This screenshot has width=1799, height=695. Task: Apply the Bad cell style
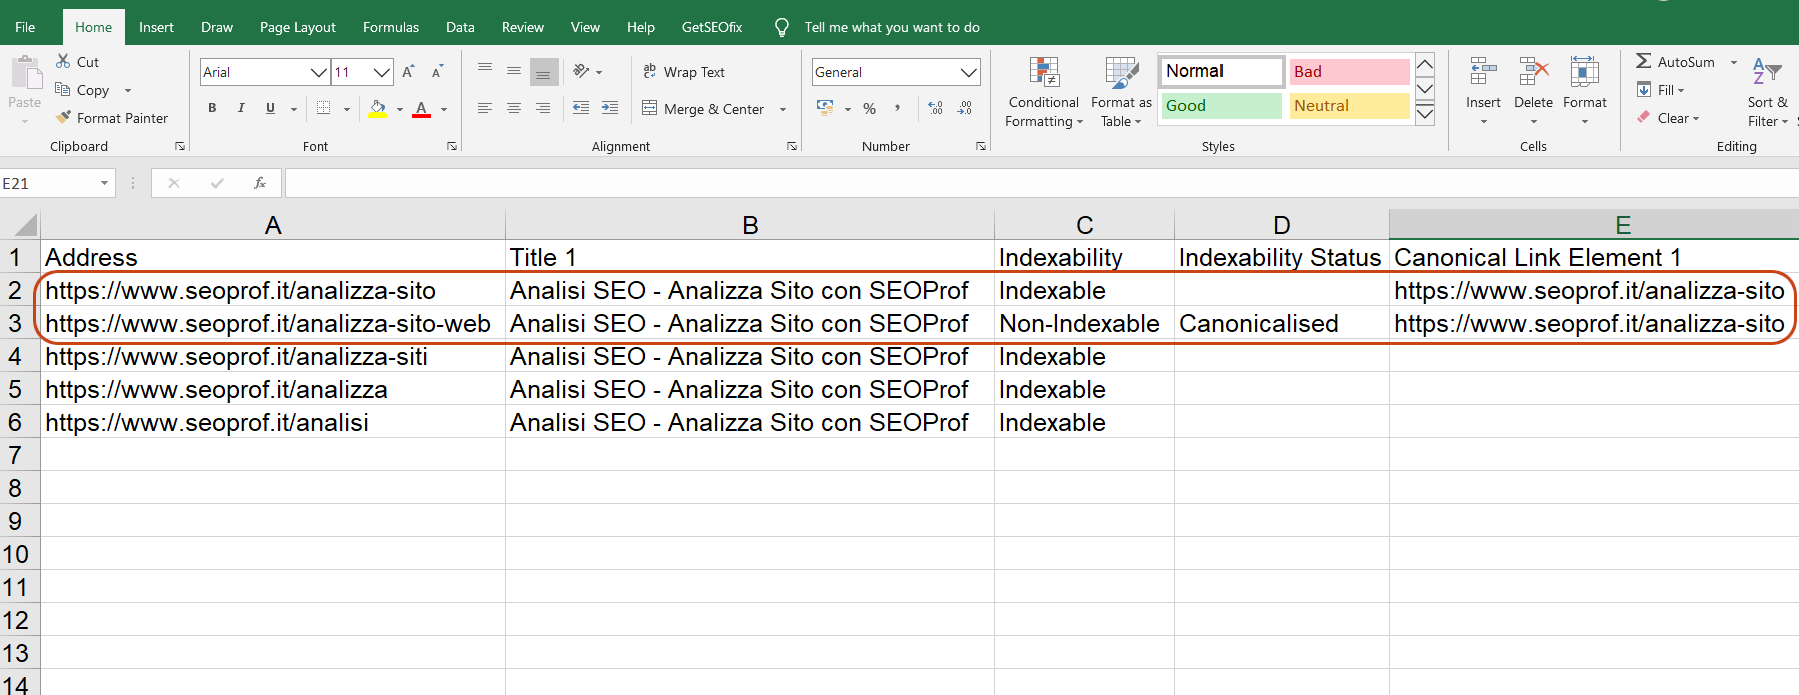pos(1348,72)
